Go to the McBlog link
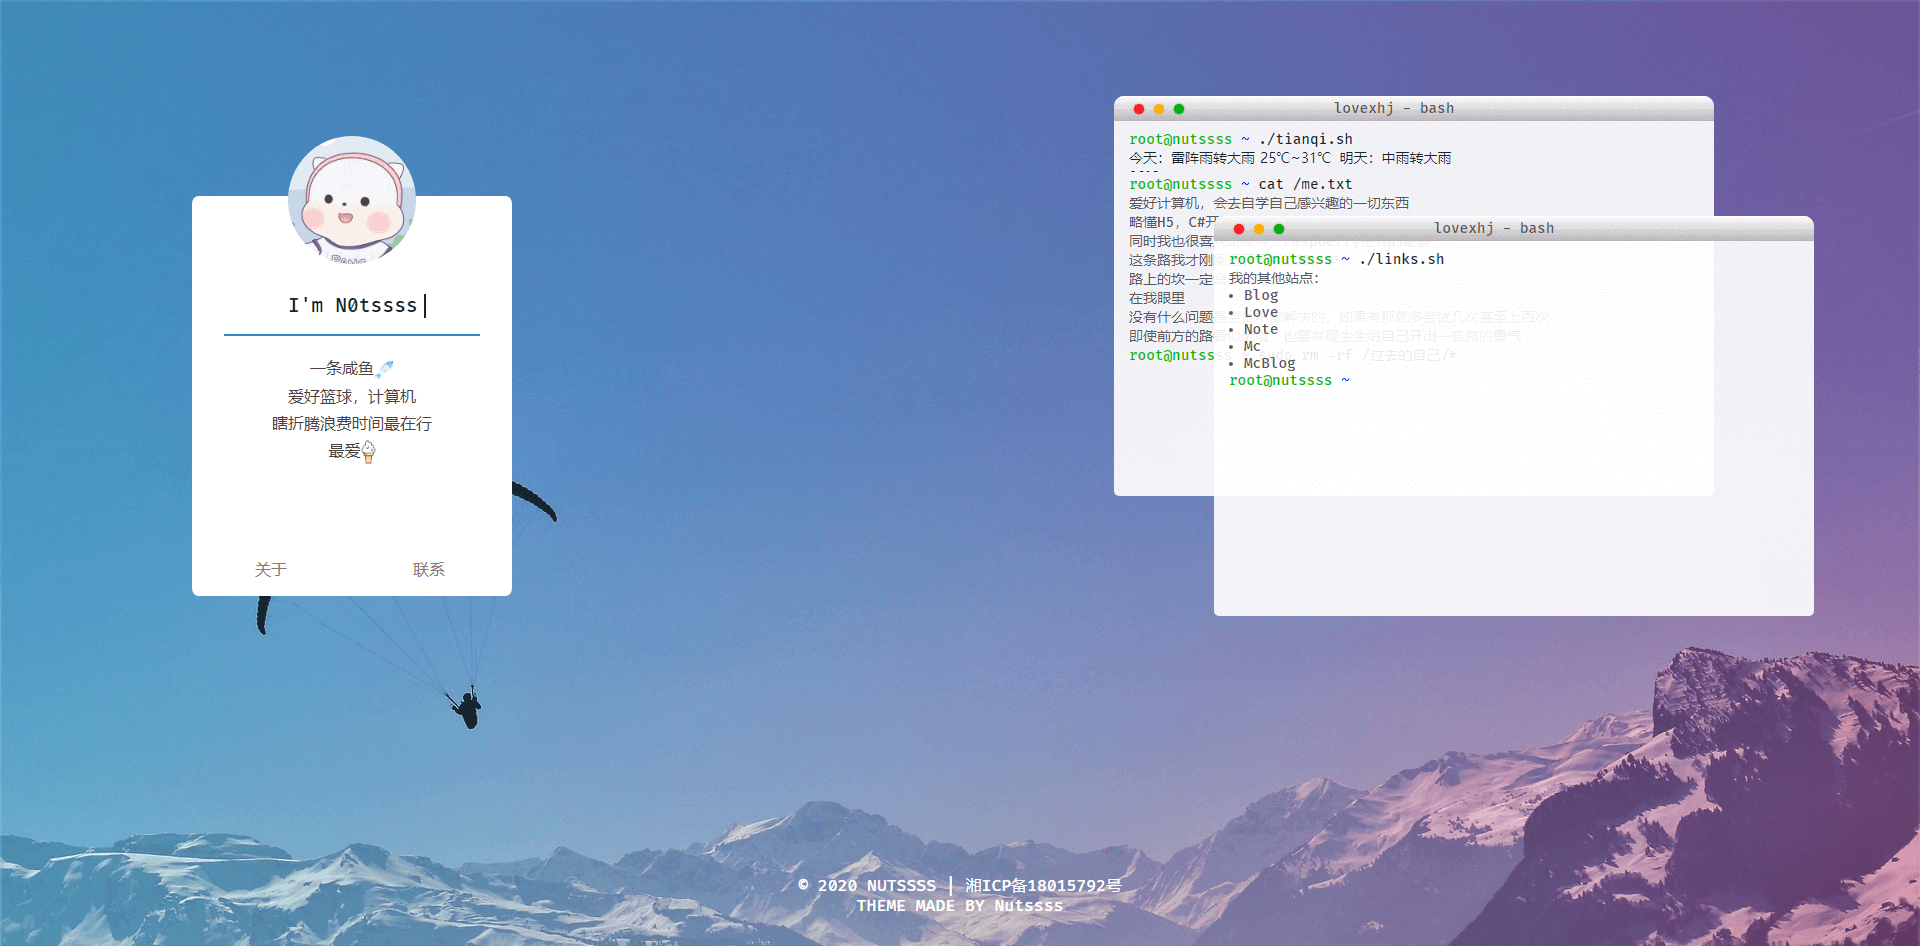Image resolution: width=1920 pixels, height=946 pixels. point(1269,364)
